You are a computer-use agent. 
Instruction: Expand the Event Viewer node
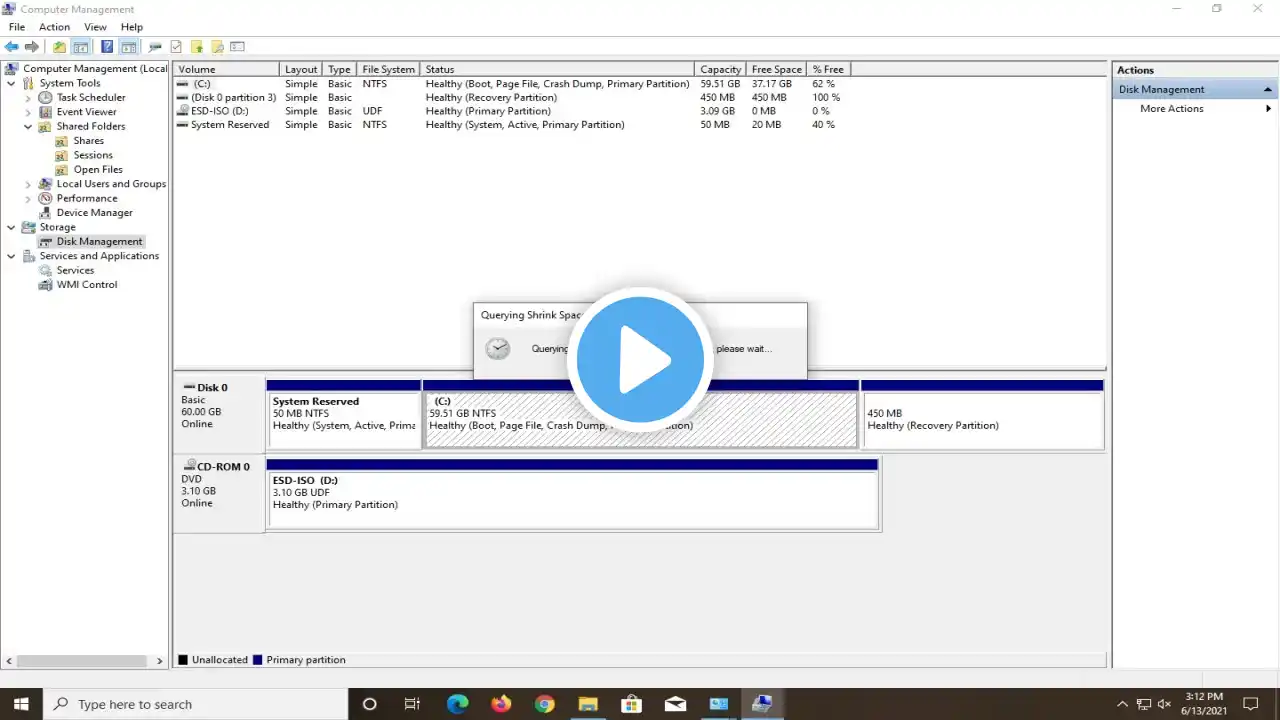coord(28,112)
